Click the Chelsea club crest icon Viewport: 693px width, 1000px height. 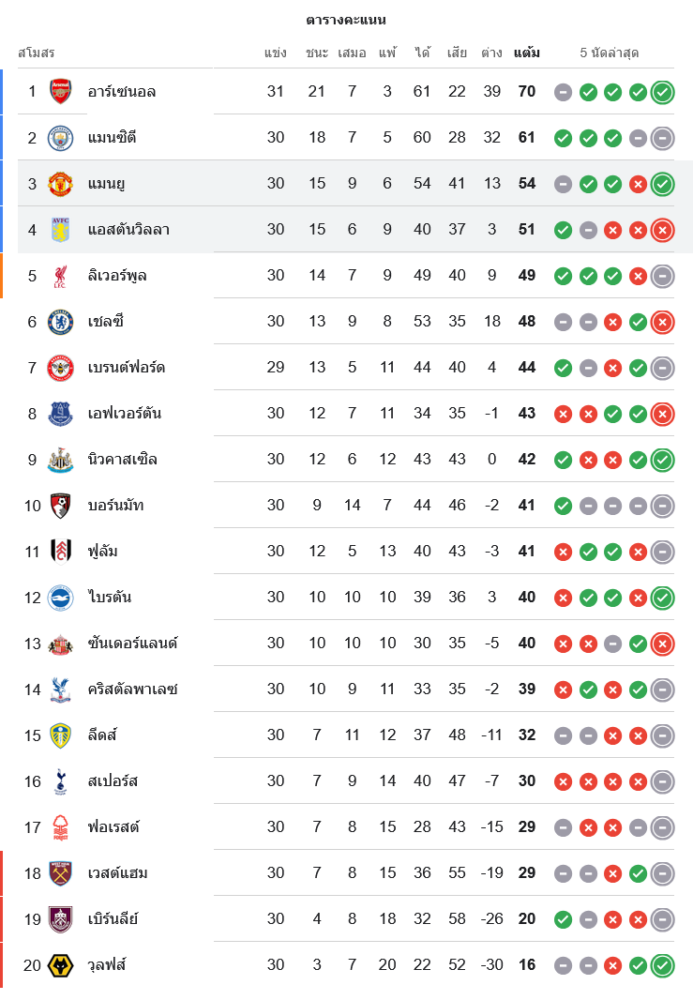[x=61, y=322]
